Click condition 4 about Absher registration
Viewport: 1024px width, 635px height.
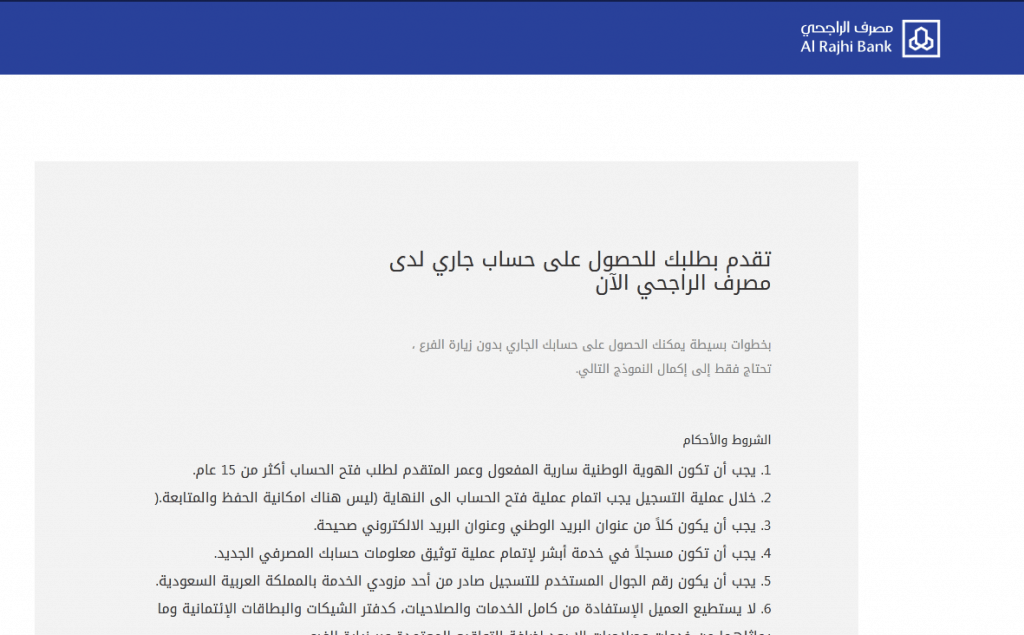pos(492,553)
